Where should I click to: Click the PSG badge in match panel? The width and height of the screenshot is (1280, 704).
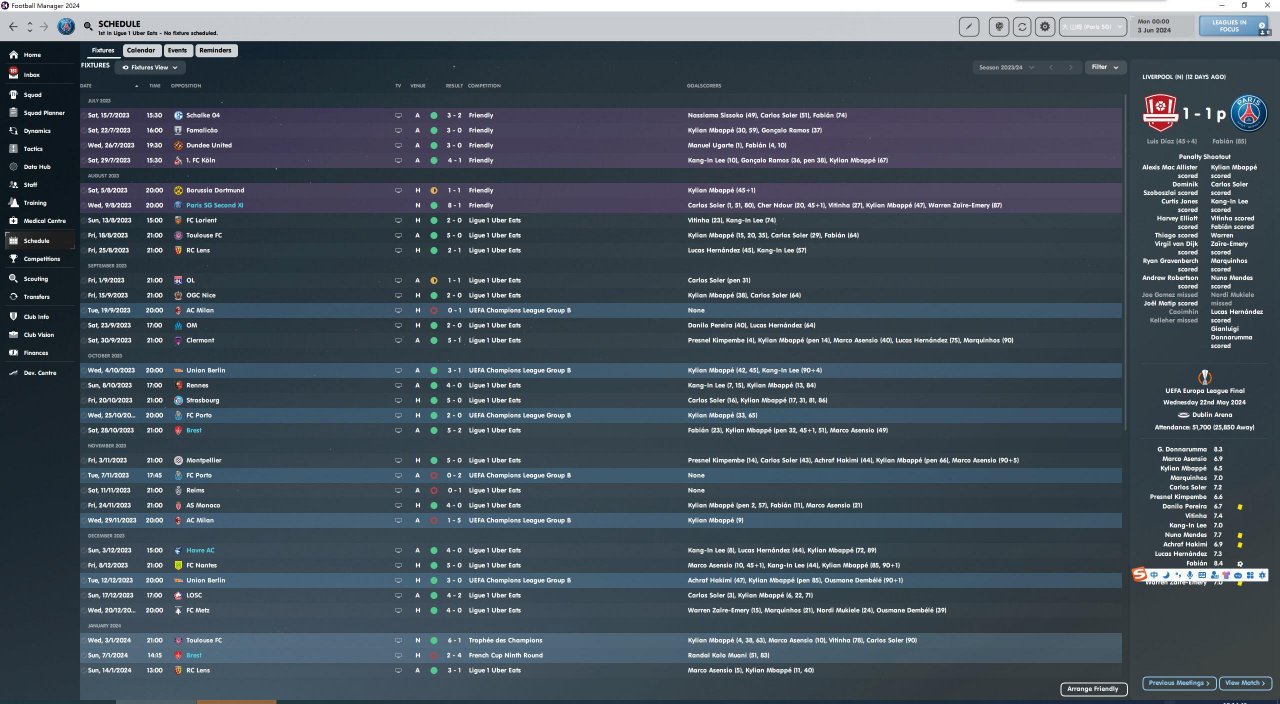[x=1249, y=113]
